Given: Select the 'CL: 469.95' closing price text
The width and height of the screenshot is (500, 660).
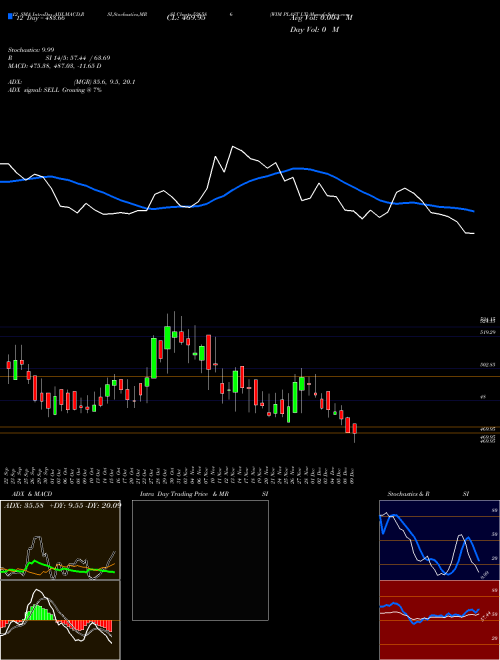Looking at the screenshot, I should (186, 18).
